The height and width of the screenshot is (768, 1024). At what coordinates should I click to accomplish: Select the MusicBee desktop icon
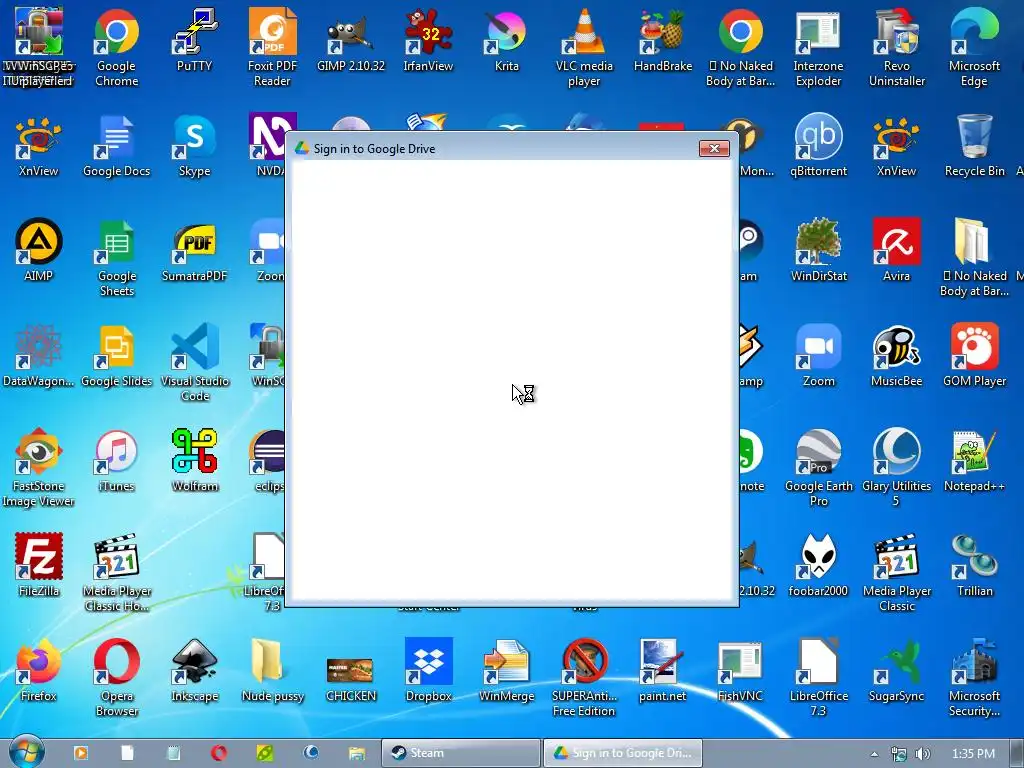point(897,355)
